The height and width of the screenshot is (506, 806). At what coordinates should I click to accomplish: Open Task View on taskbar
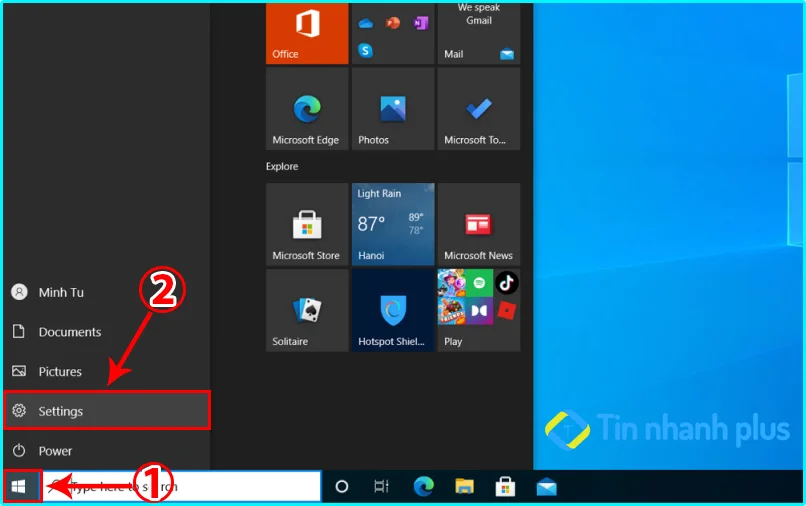[381, 486]
